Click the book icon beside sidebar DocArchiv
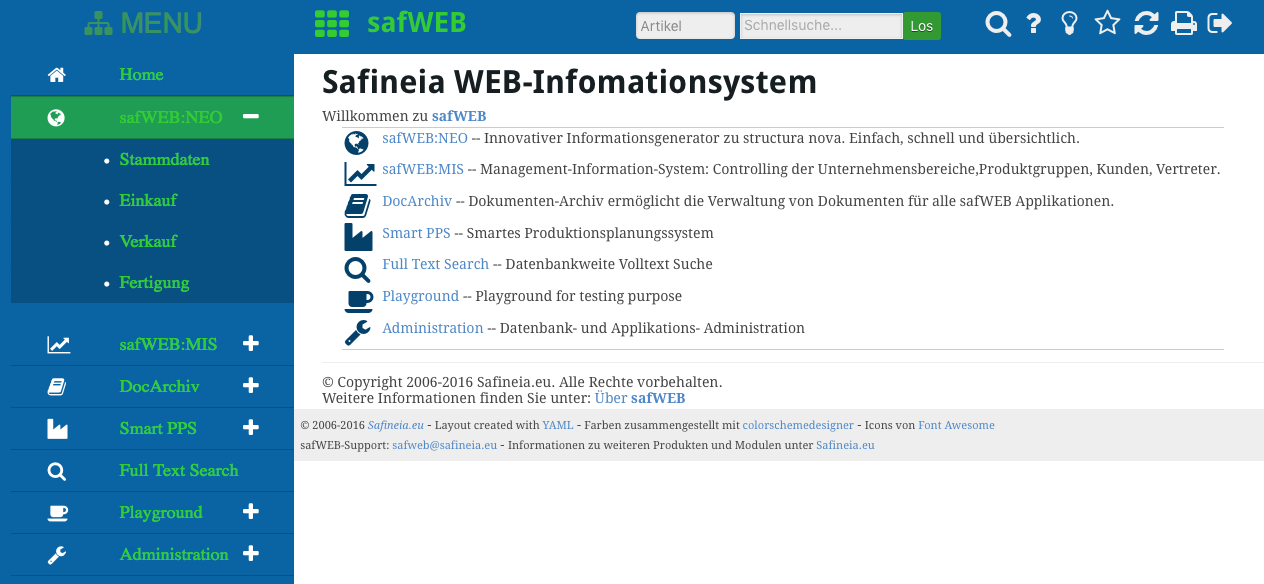The height and width of the screenshot is (584, 1264). (x=57, y=387)
